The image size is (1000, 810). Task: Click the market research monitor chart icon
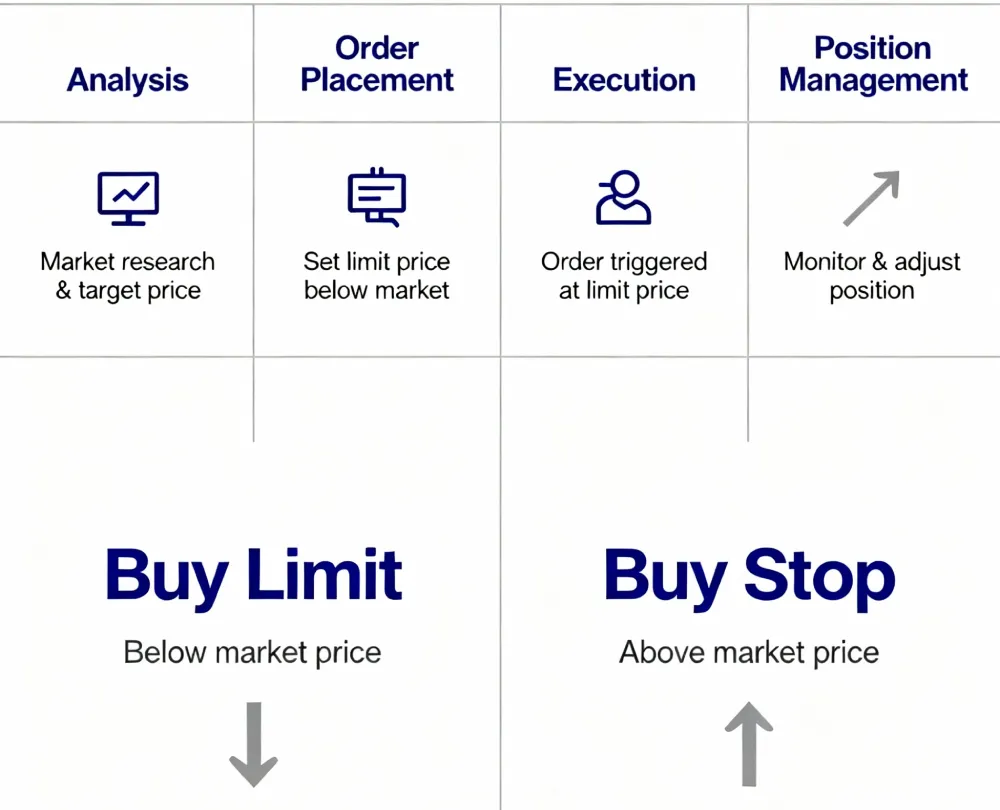click(128, 198)
